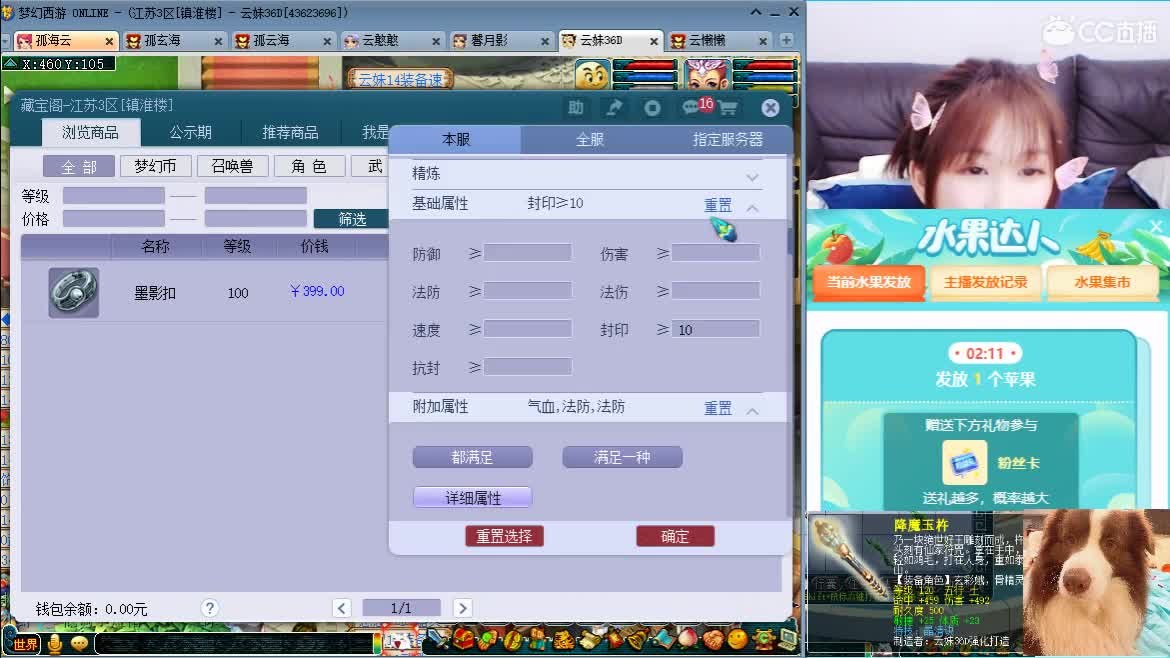Image resolution: width=1170 pixels, height=658 pixels.
Task: Choose the 梦幻币 category filter
Action: point(156,166)
